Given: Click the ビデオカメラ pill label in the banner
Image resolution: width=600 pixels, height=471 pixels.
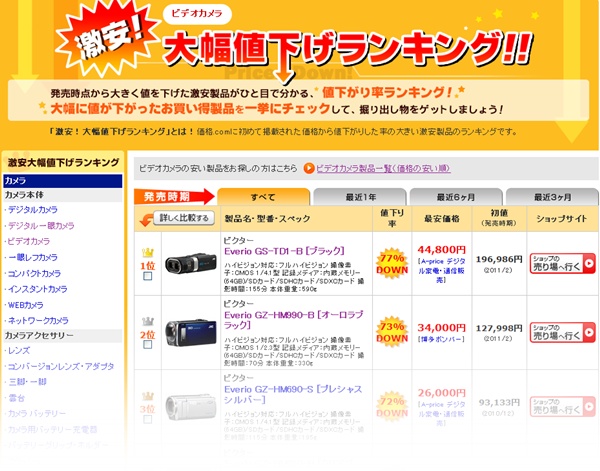Looking at the screenshot, I should click(x=197, y=13).
